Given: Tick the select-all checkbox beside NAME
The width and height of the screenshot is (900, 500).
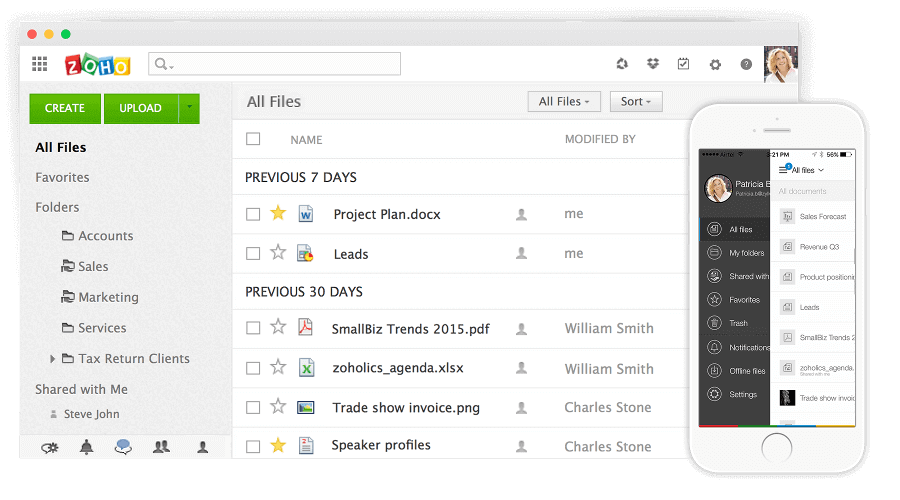Looking at the screenshot, I should 253,139.
